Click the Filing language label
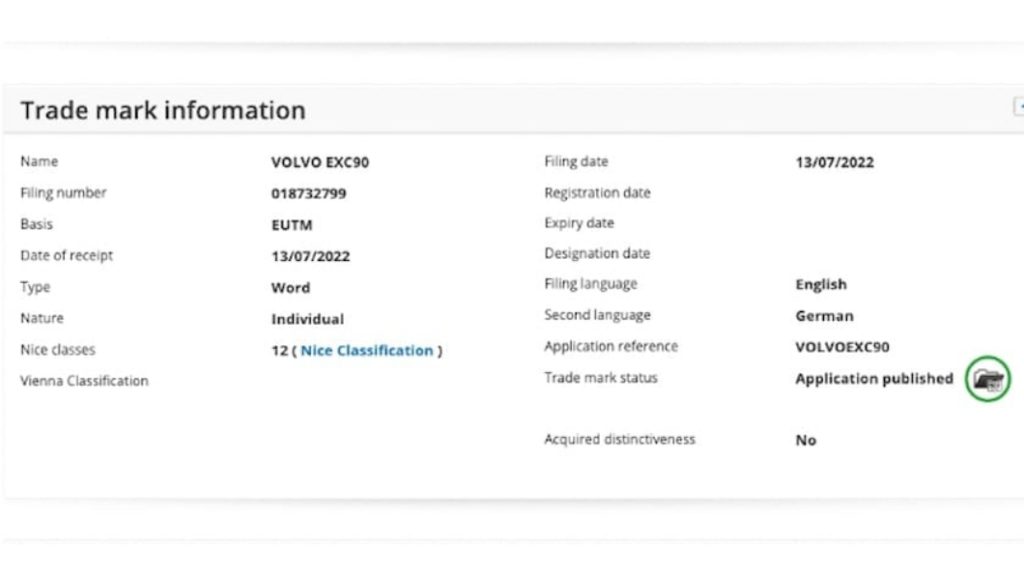 point(591,284)
